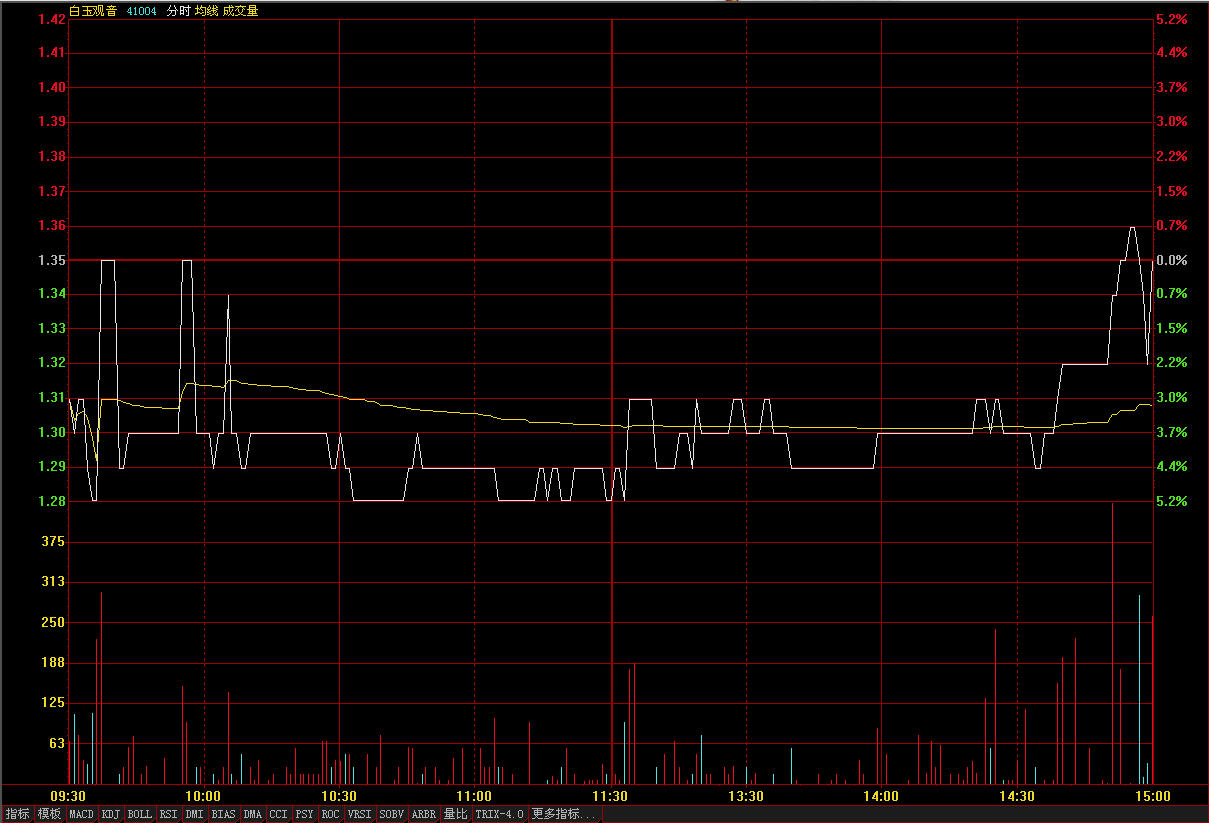
Task: Click the 15:00 time axis label
Action: (1152, 796)
